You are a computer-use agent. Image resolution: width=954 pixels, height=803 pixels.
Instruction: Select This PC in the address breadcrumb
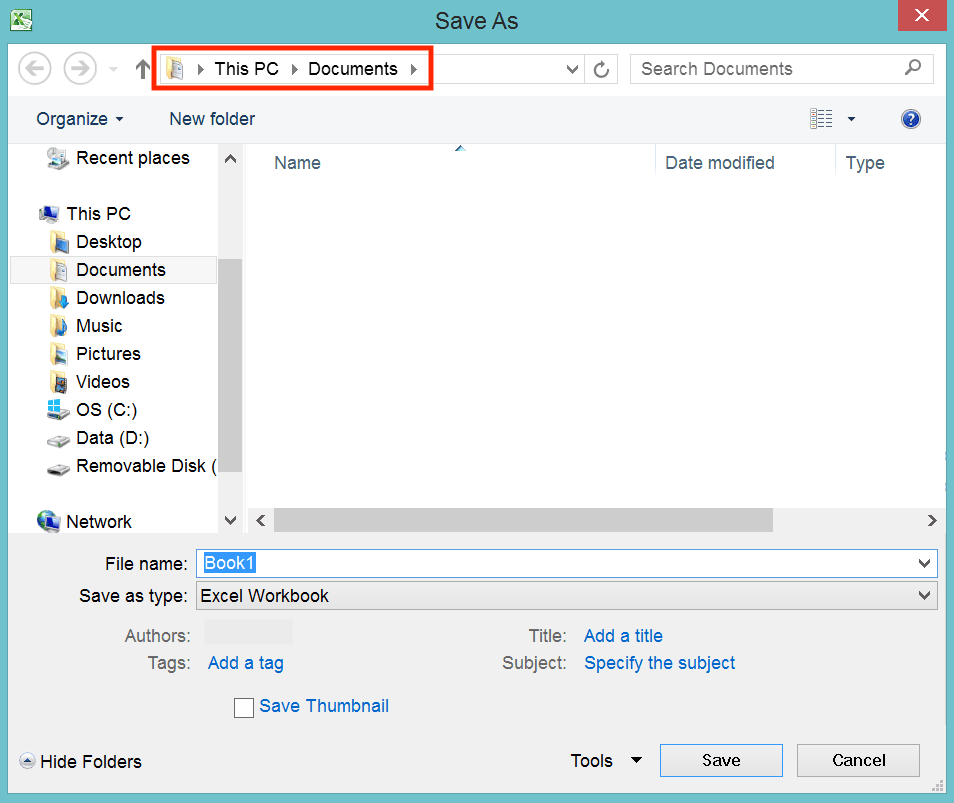[x=246, y=69]
